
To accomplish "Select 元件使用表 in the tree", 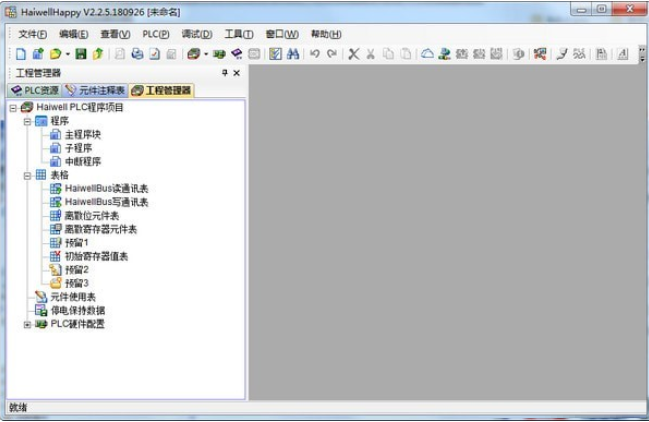I will [73, 297].
